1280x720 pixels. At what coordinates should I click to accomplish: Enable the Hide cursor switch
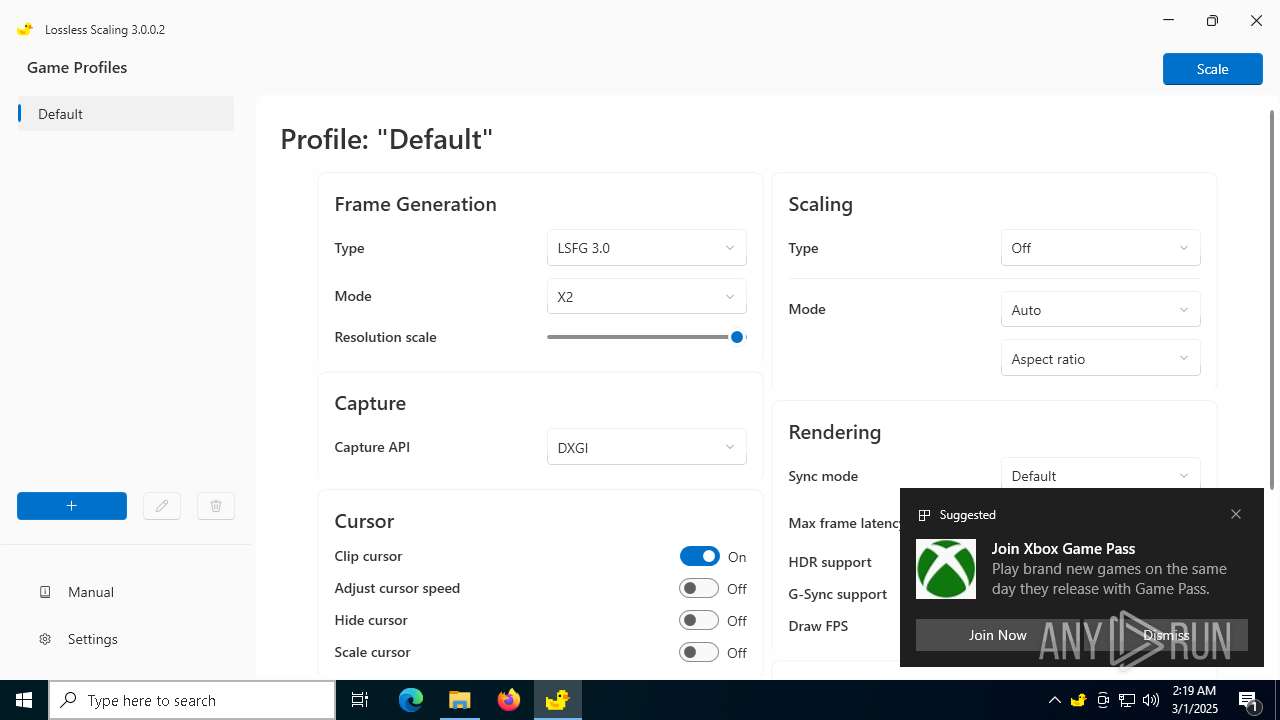tap(699, 620)
